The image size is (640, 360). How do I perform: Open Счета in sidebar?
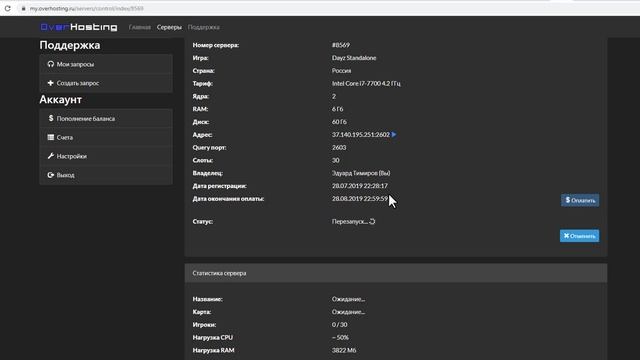(x=106, y=138)
